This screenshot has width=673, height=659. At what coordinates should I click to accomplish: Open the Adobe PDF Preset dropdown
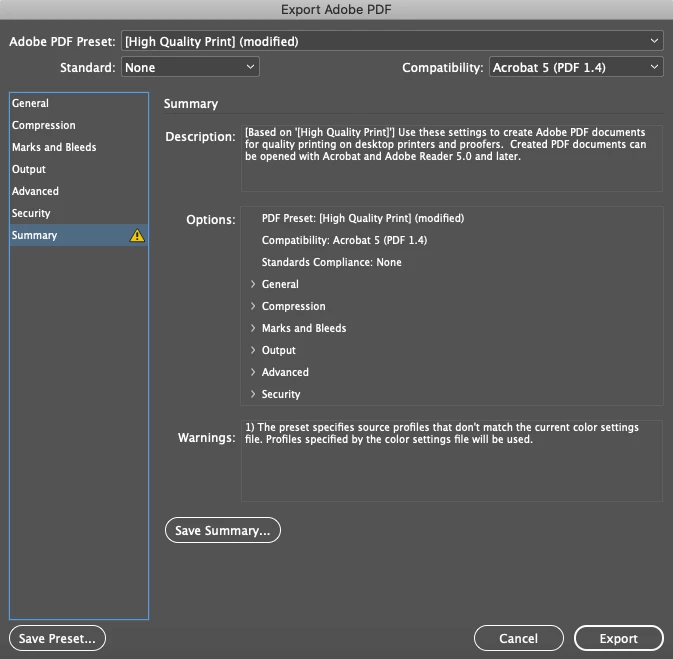pyautogui.click(x=392, y=41)
